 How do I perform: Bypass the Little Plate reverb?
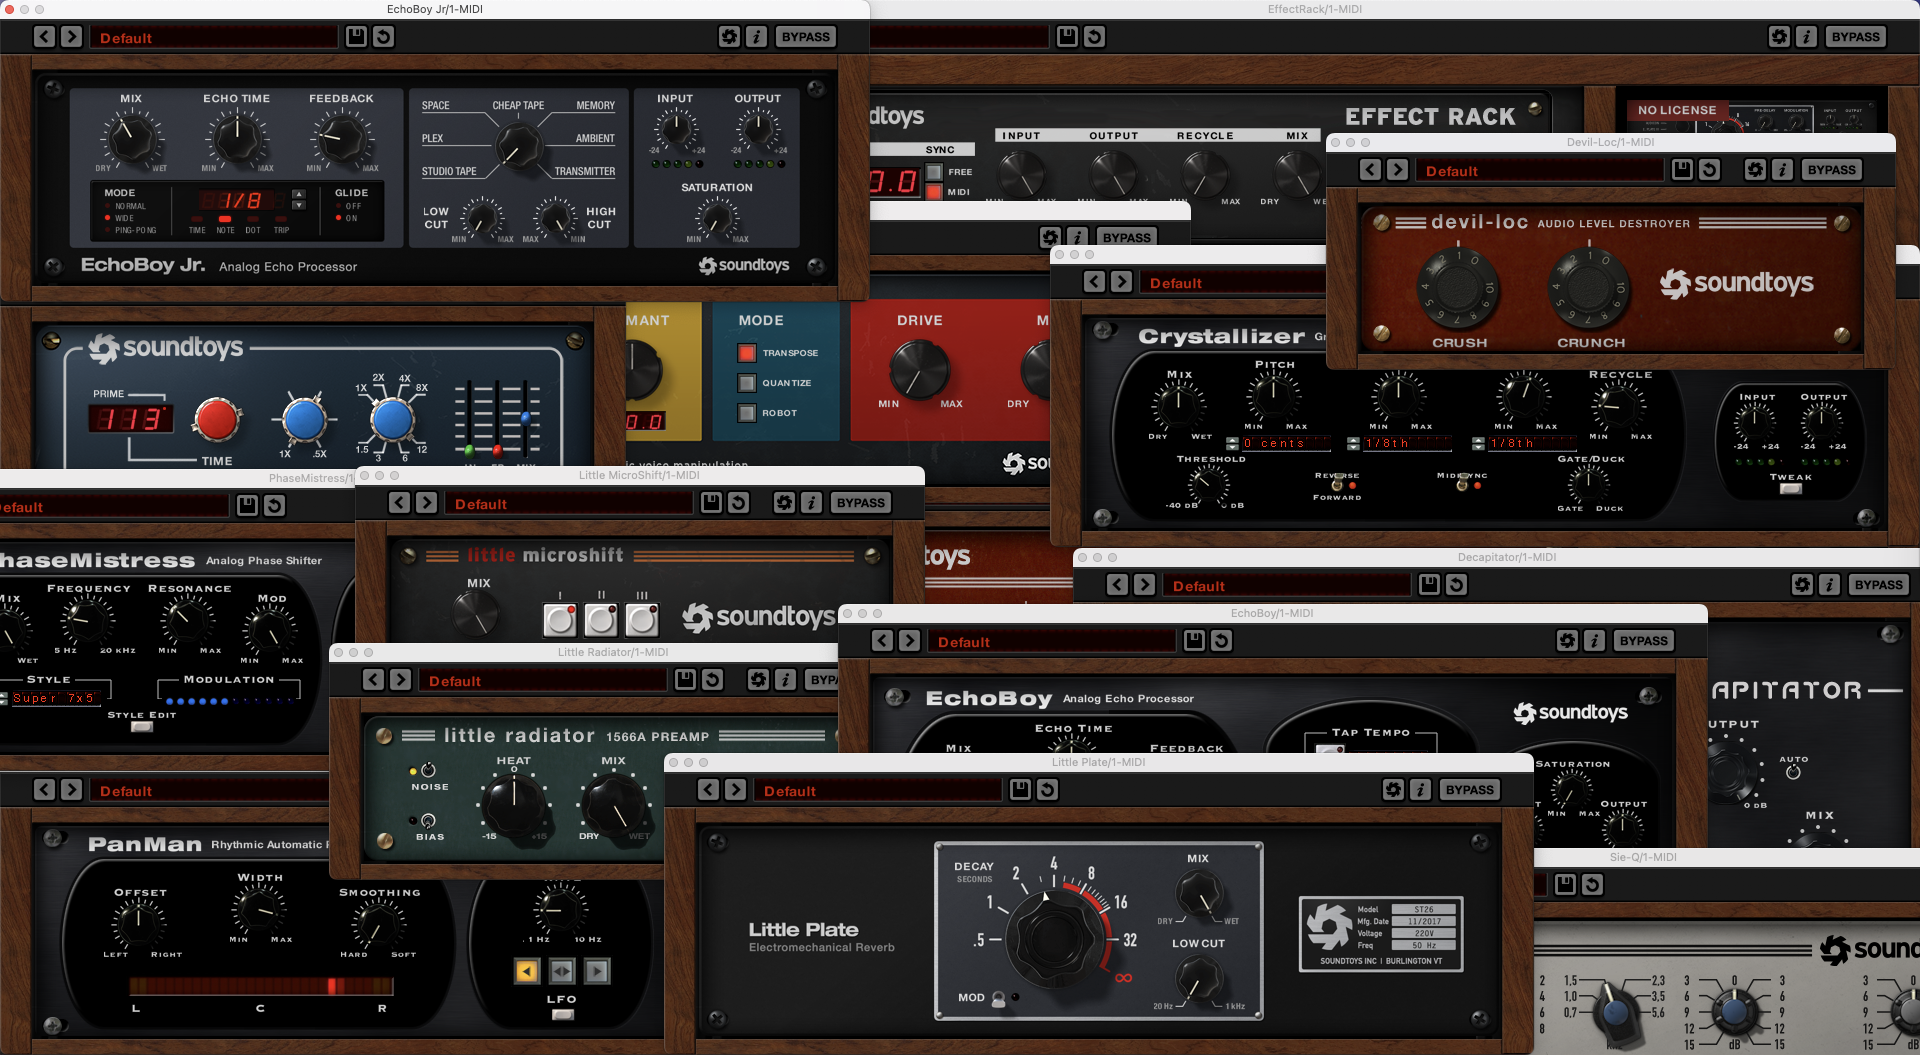pyautogui.click(x=1469, y=789)
